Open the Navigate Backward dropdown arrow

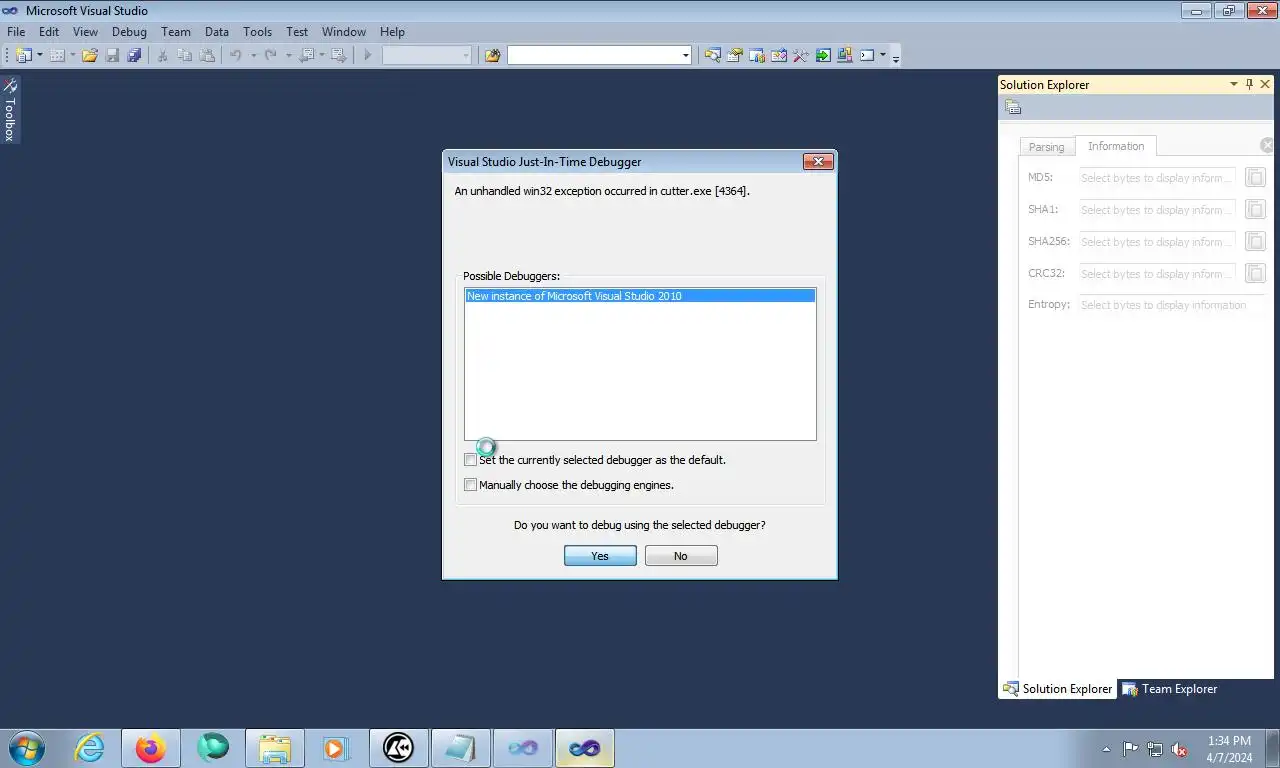[x=322, y=56]
